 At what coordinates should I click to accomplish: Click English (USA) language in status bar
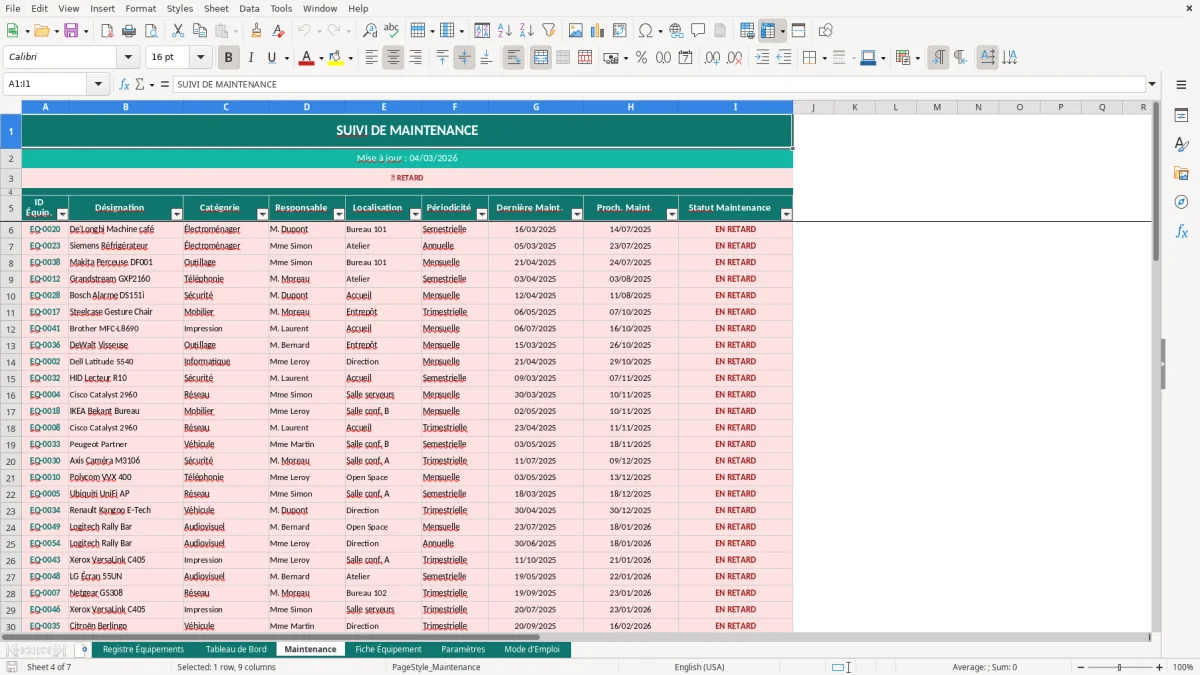[699, 667]
